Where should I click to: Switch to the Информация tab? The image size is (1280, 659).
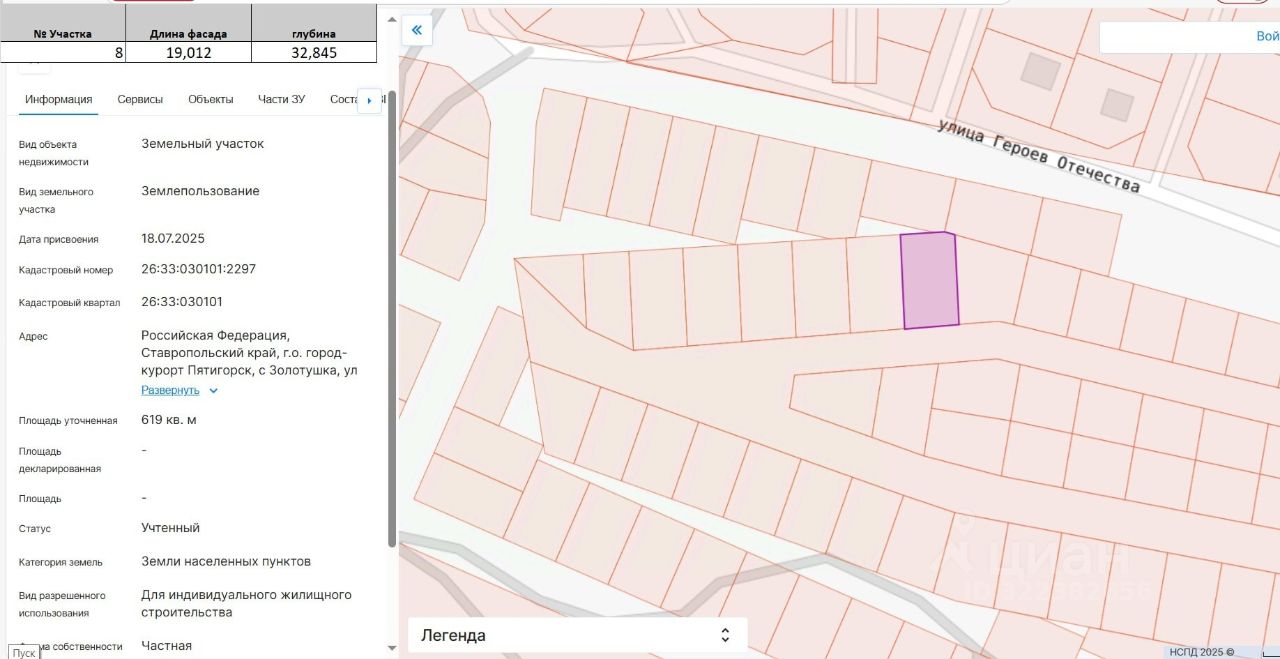point(59,99)
